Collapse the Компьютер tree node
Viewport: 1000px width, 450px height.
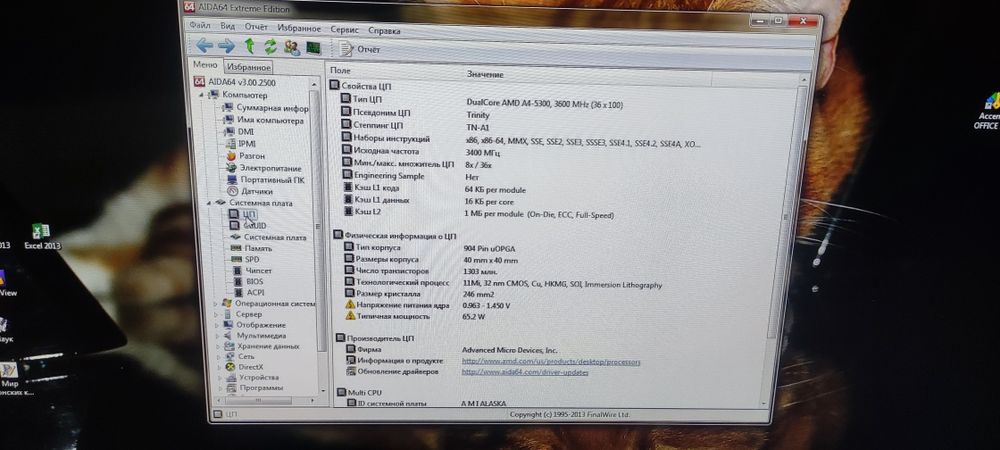[202, 94]
